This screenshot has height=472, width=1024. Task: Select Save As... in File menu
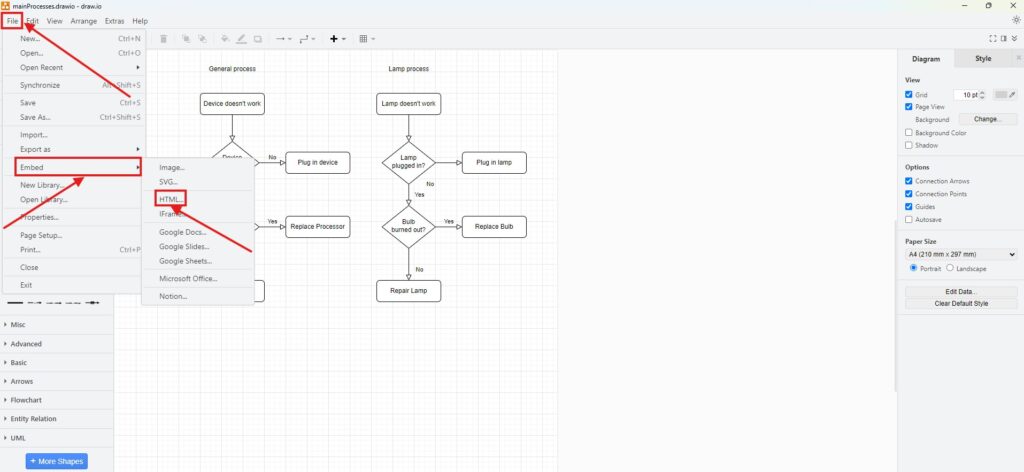click(x=74, y=118)
